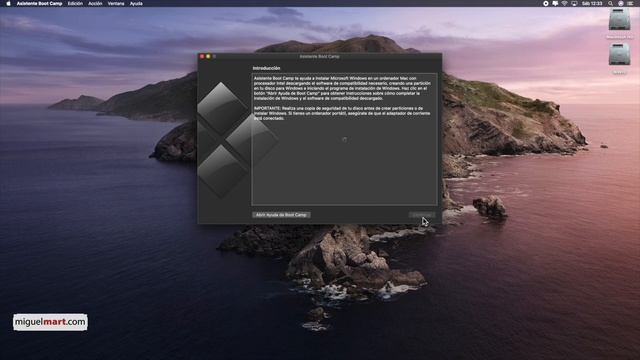The image size is (640, 360).
Task: Click the clock showing Sáb 12:33
Action: click(x=592, y=3)
